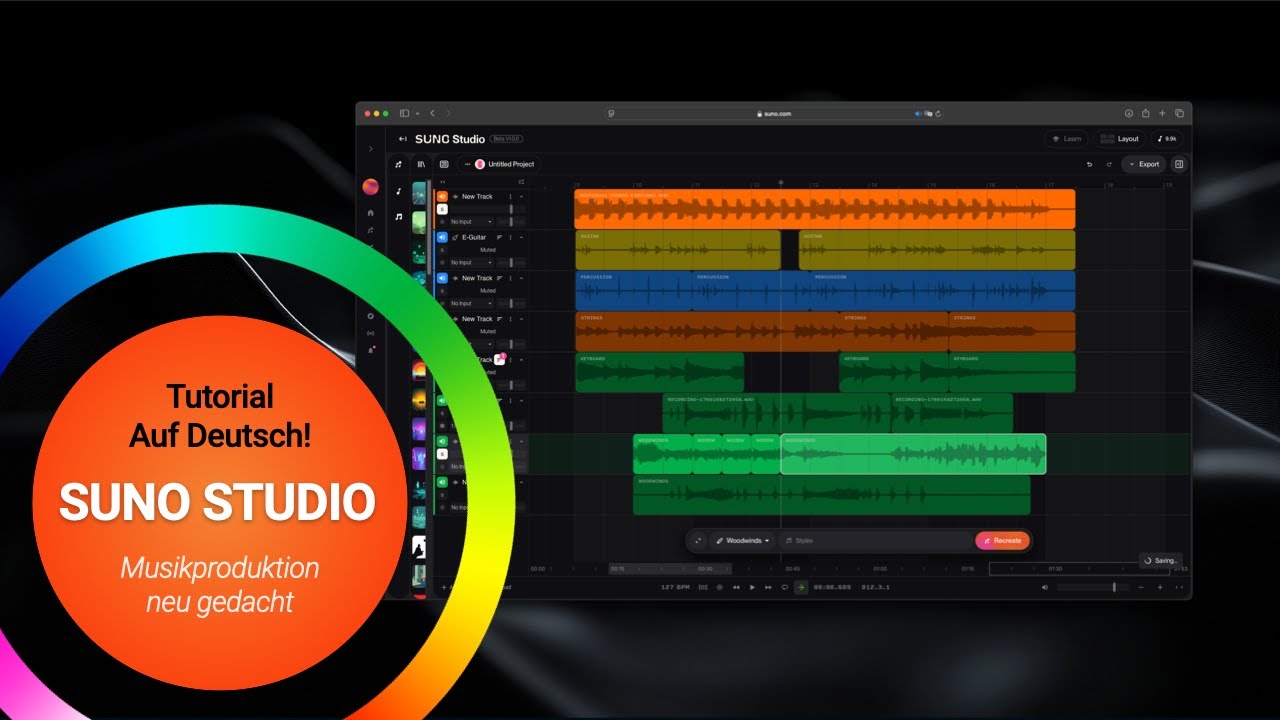Open the Untitled Project name
This screenshot has height=720, width=1280.
(511, 164)
